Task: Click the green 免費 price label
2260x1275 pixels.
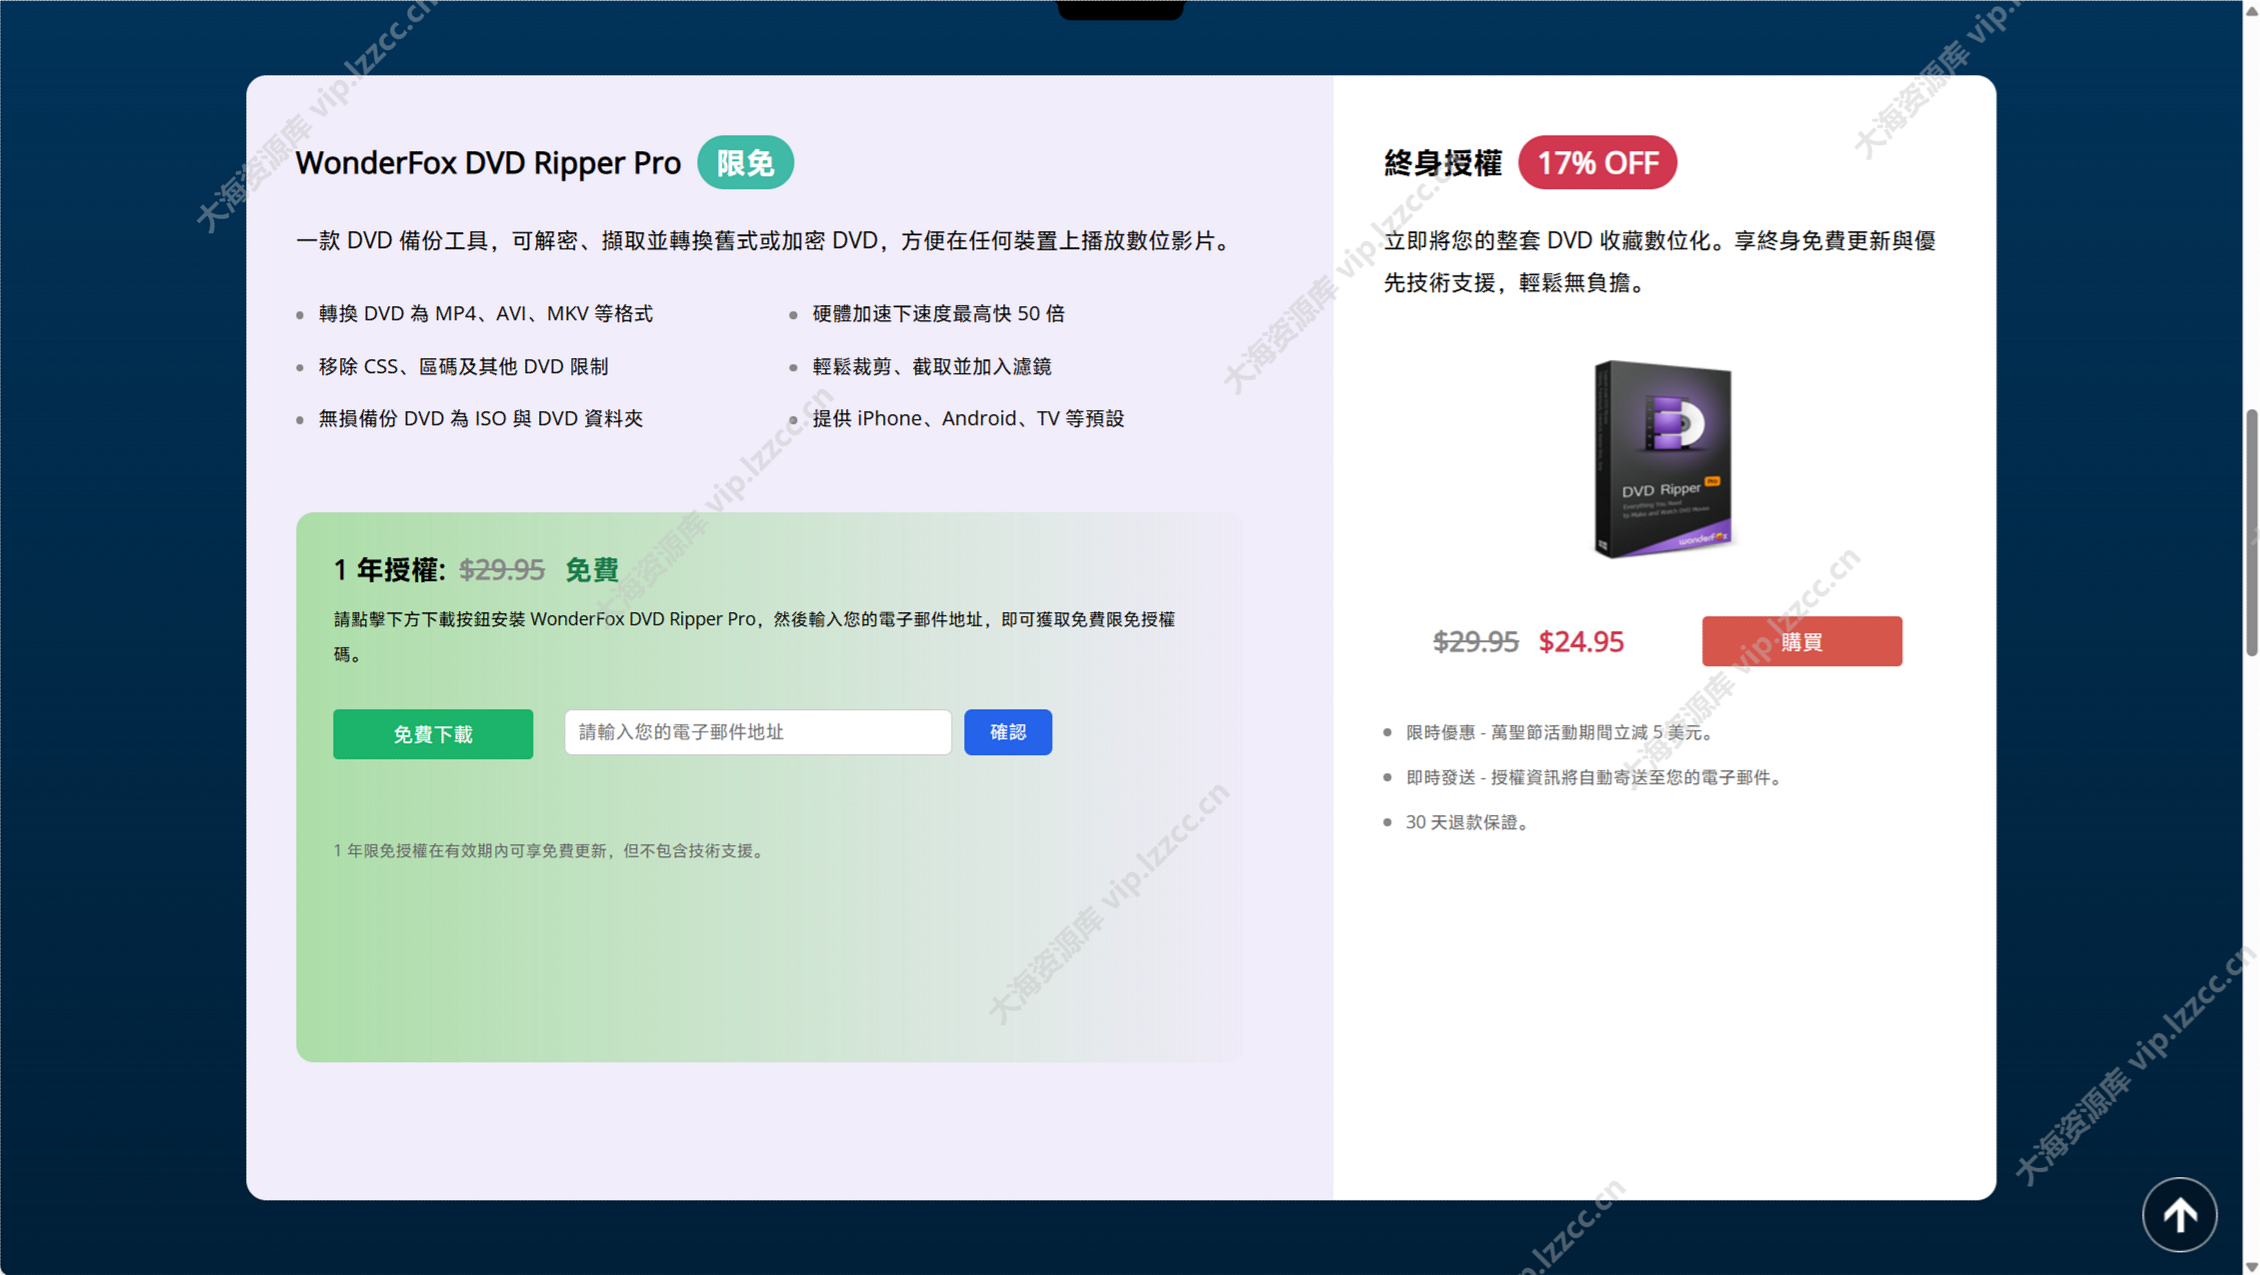Action: point(592,570)
